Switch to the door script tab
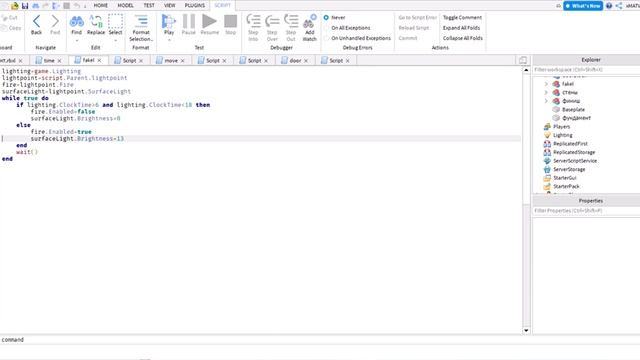 coord(295,60)
